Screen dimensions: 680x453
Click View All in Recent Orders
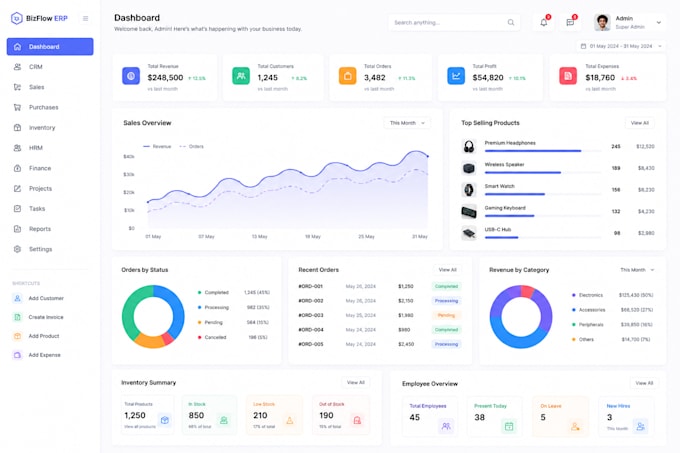click(448, 270)
